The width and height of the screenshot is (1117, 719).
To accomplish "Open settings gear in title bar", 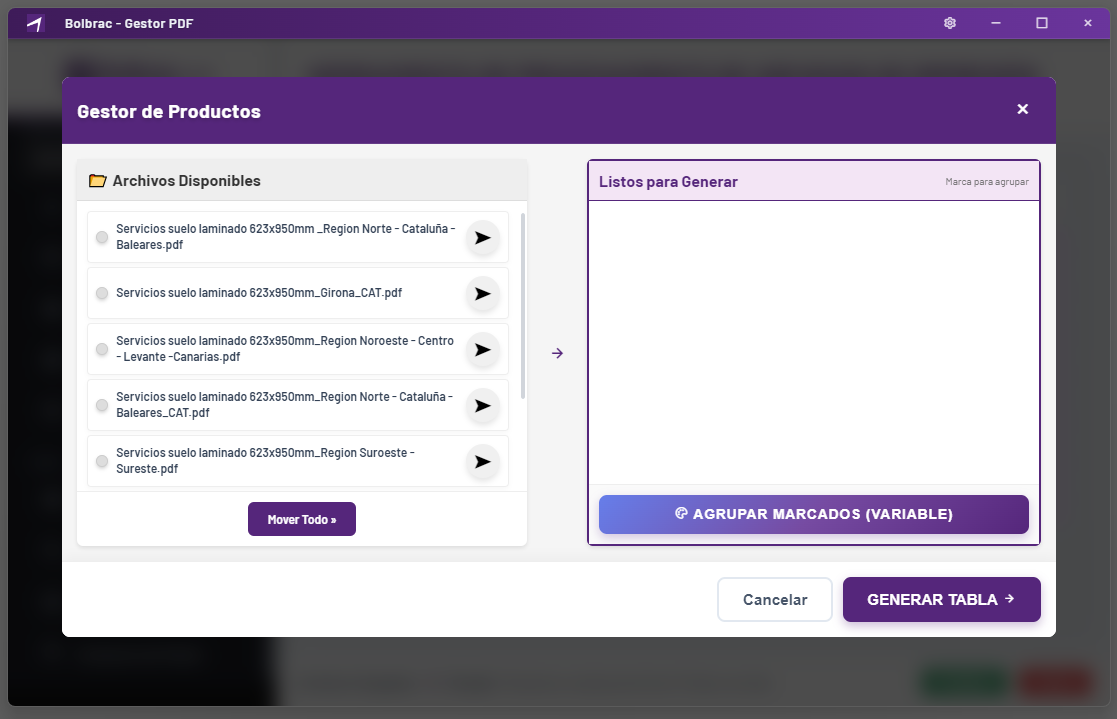I will point(950,23).
